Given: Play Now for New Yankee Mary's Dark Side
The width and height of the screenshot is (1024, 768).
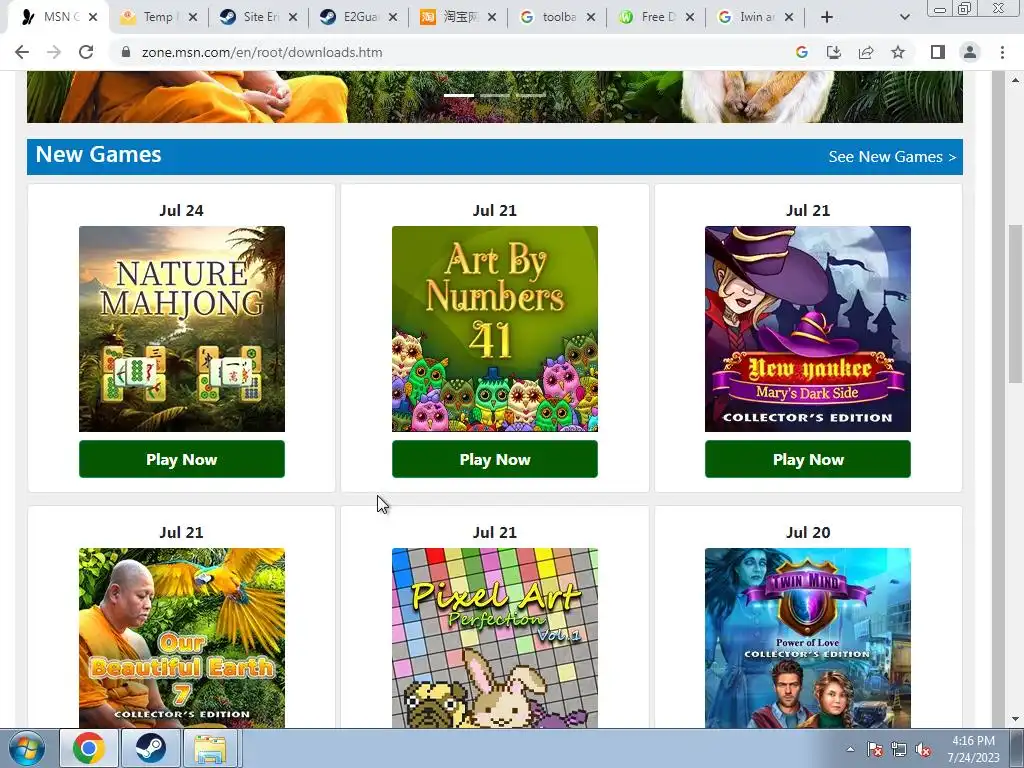Looking at the screenshot, I should pyautogui.click(x=808, y=459).
